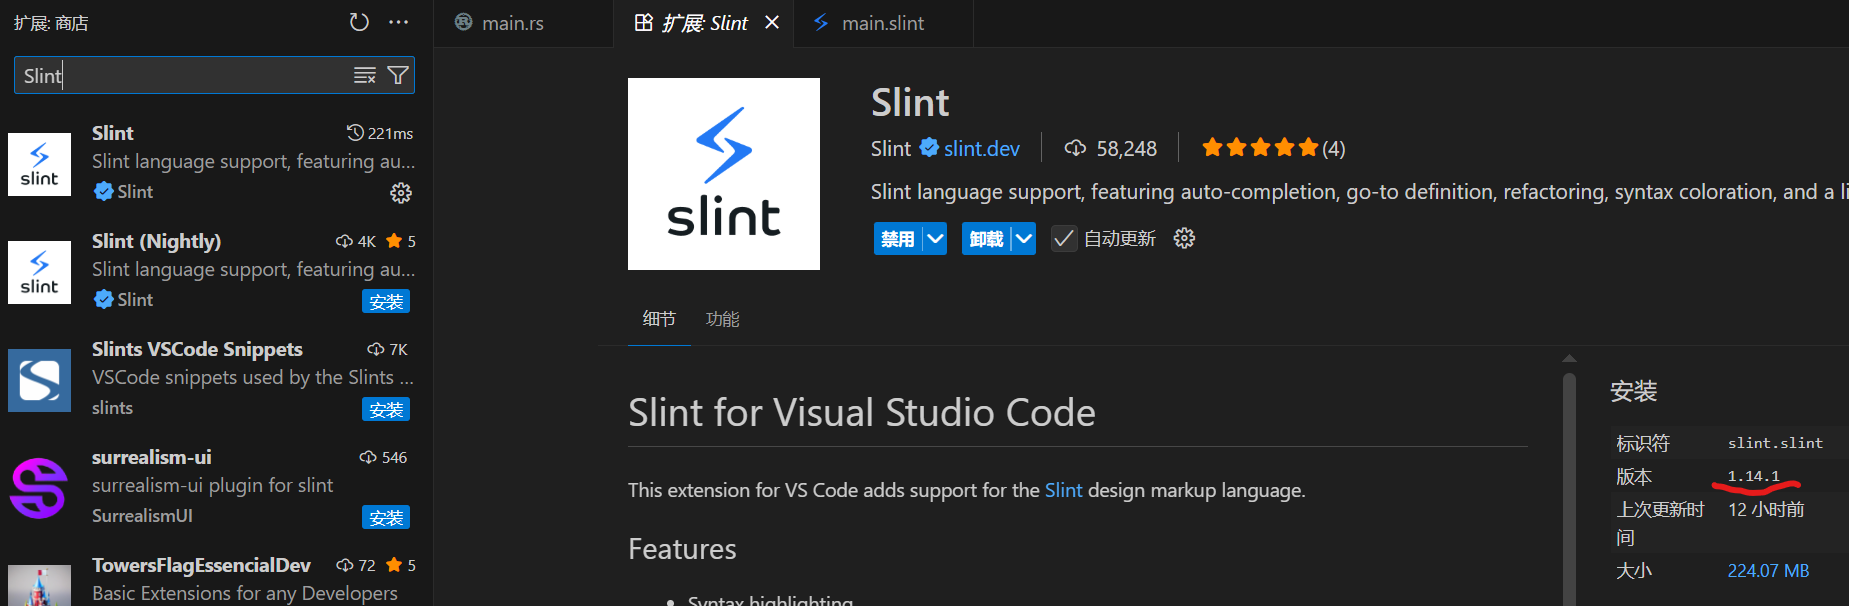Install Slints VSCode Snippets extension

click(x=386, y=409)
